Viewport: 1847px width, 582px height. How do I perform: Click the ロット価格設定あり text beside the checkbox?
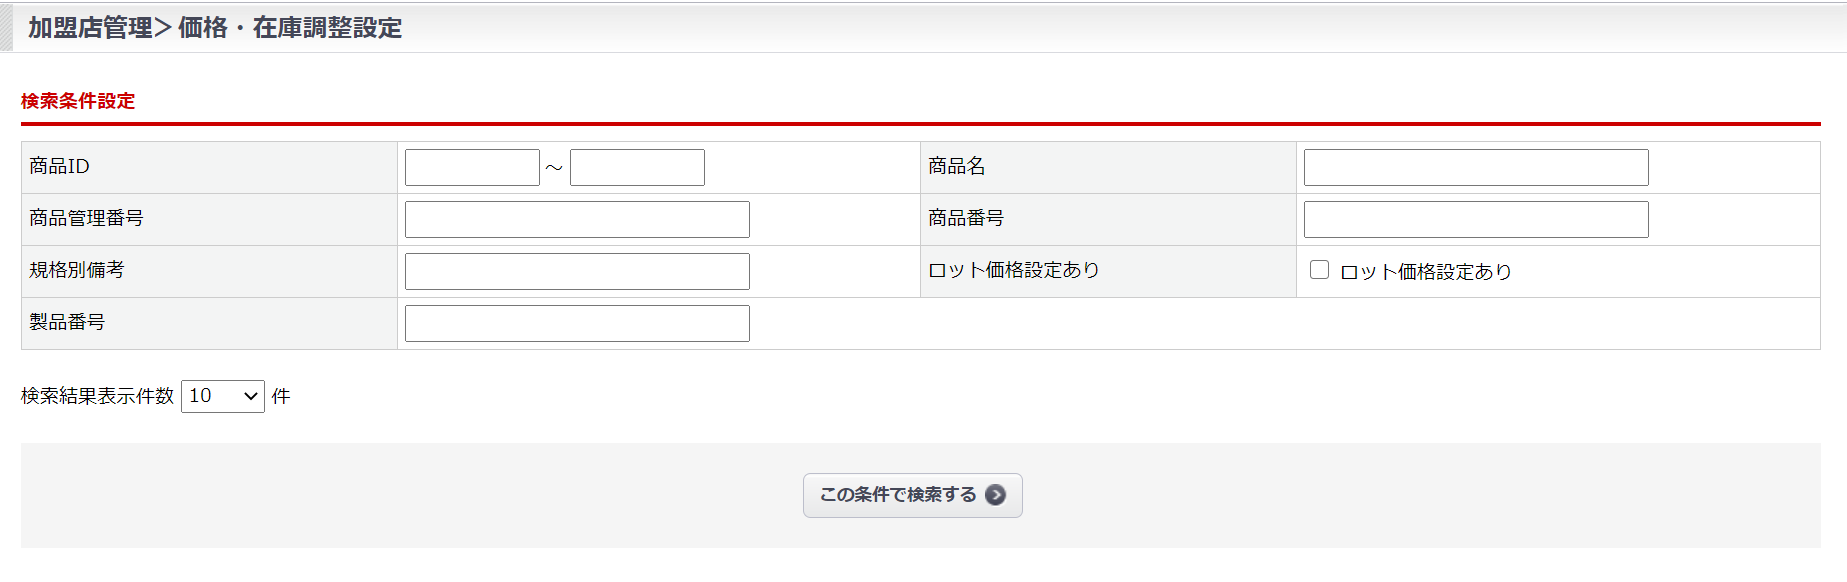click(x=1425, y=272)
